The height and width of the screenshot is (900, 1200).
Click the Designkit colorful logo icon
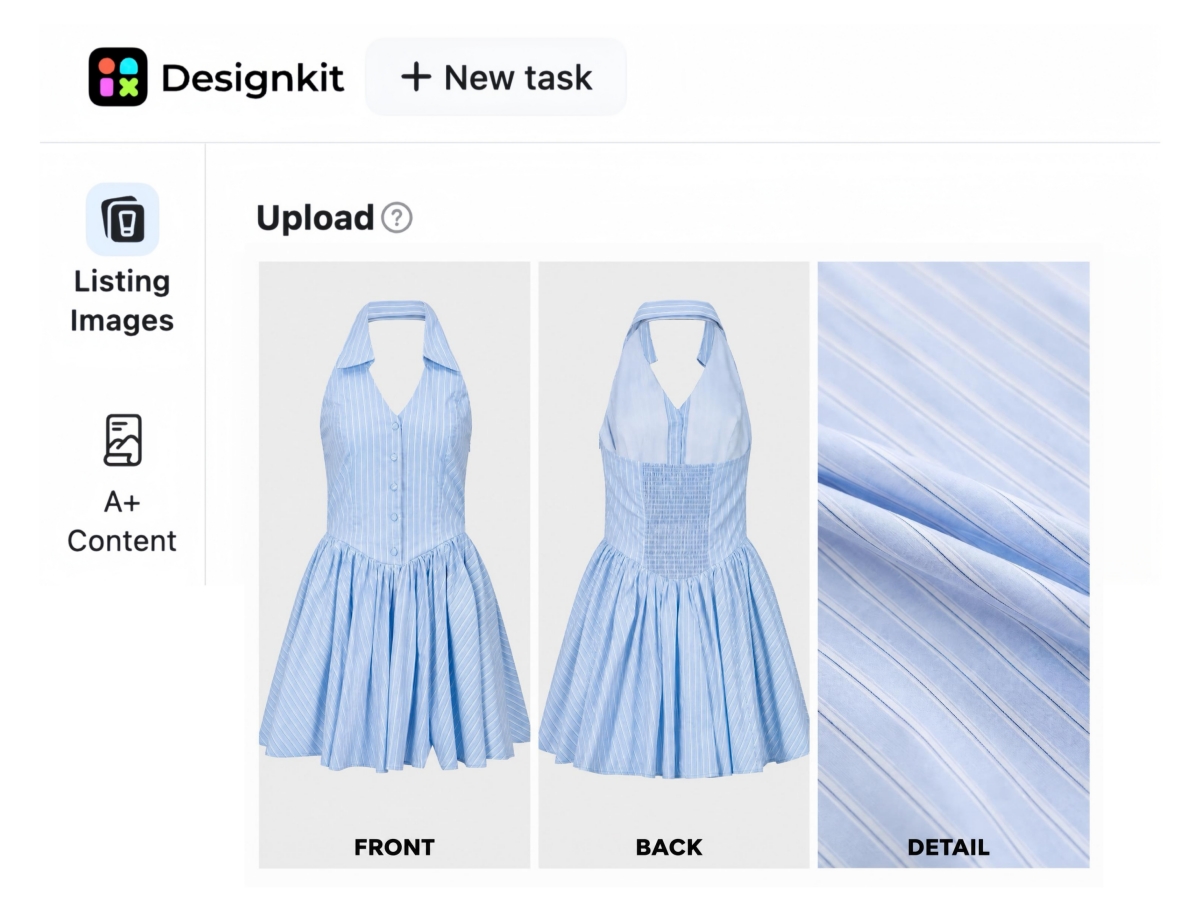coord(118,77)
